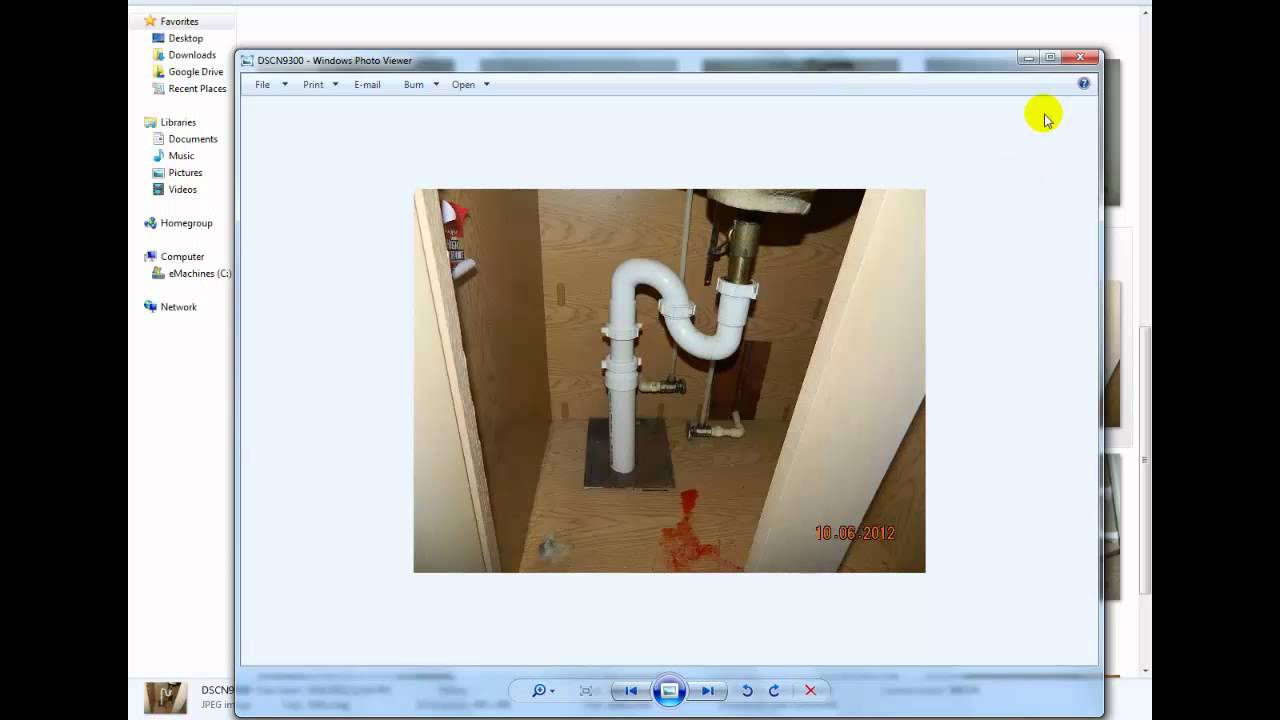The image size is (1280, 720).
Task: Click the Documents library icon
Action: point(158,139)
